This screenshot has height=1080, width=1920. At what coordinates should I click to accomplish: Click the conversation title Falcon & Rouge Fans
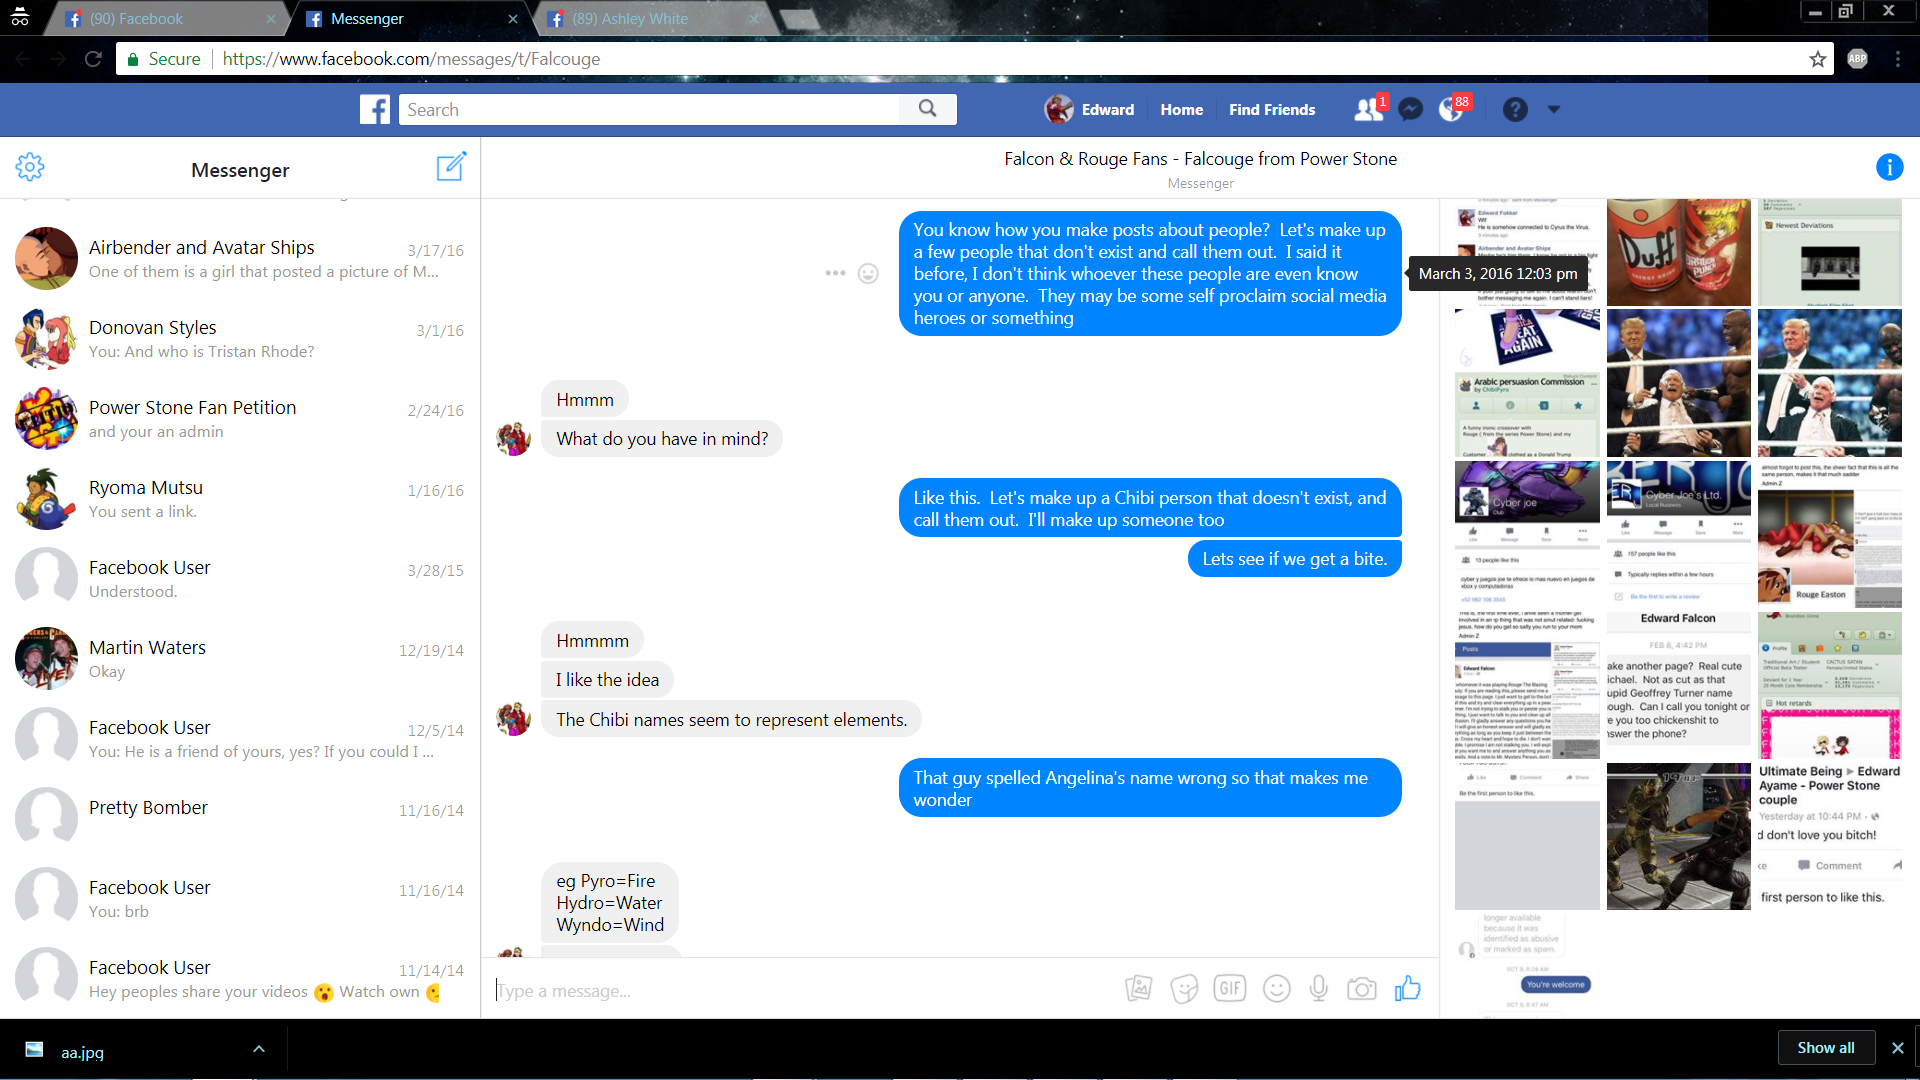(1200, 159)
